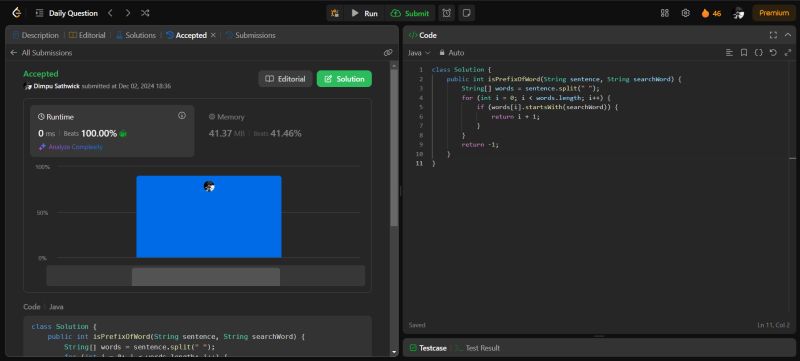Click code line 6 'return i + 1;'
800x361 pixels.
tap(515, 117)
